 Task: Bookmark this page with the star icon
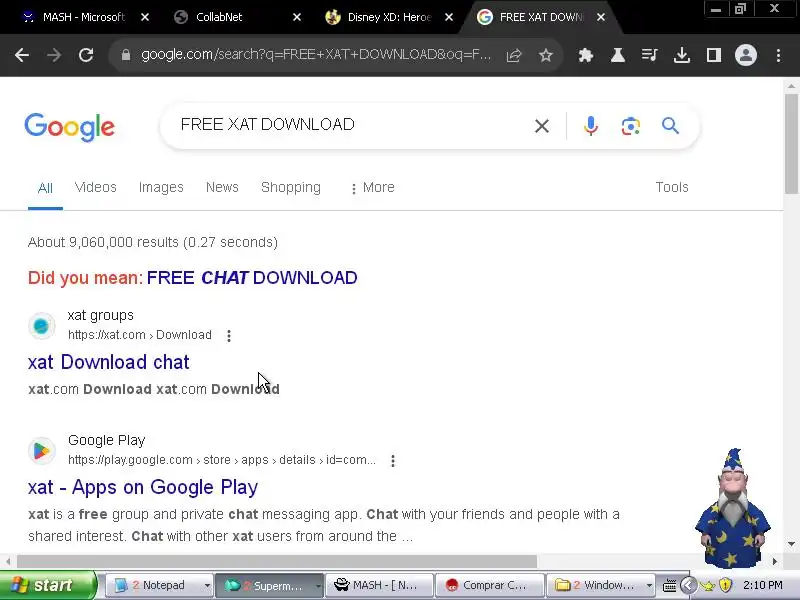[545, 55]
